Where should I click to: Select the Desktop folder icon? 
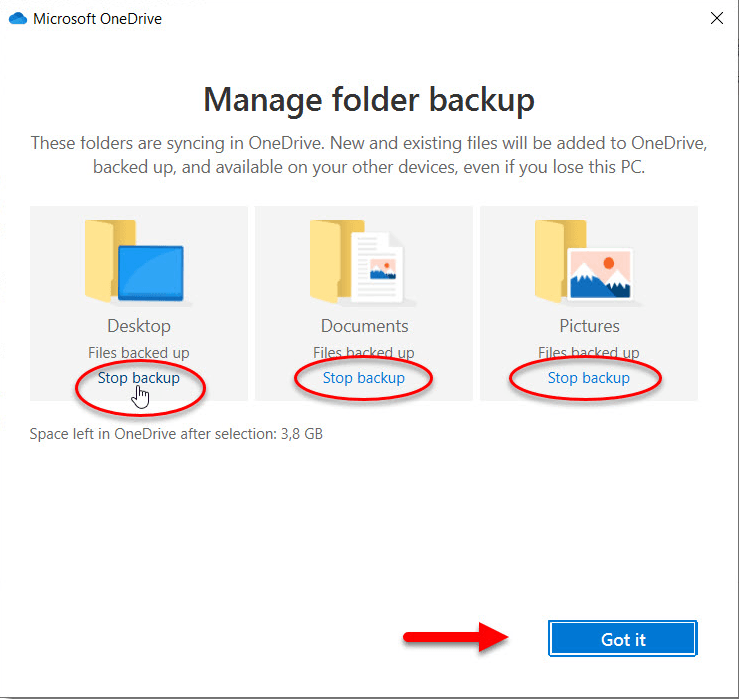[134, 260]
